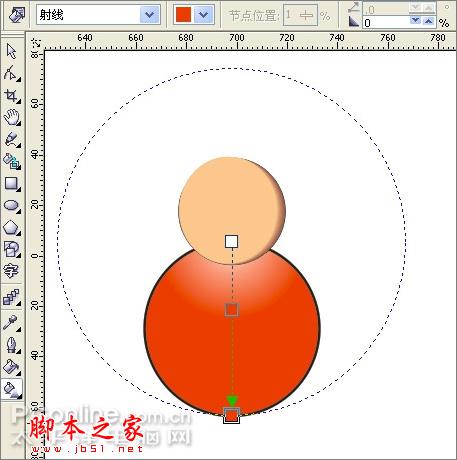This screenshot has width=457, height=460.
Task: Click the 节点位置 node position field
Action: coord(300,15)
